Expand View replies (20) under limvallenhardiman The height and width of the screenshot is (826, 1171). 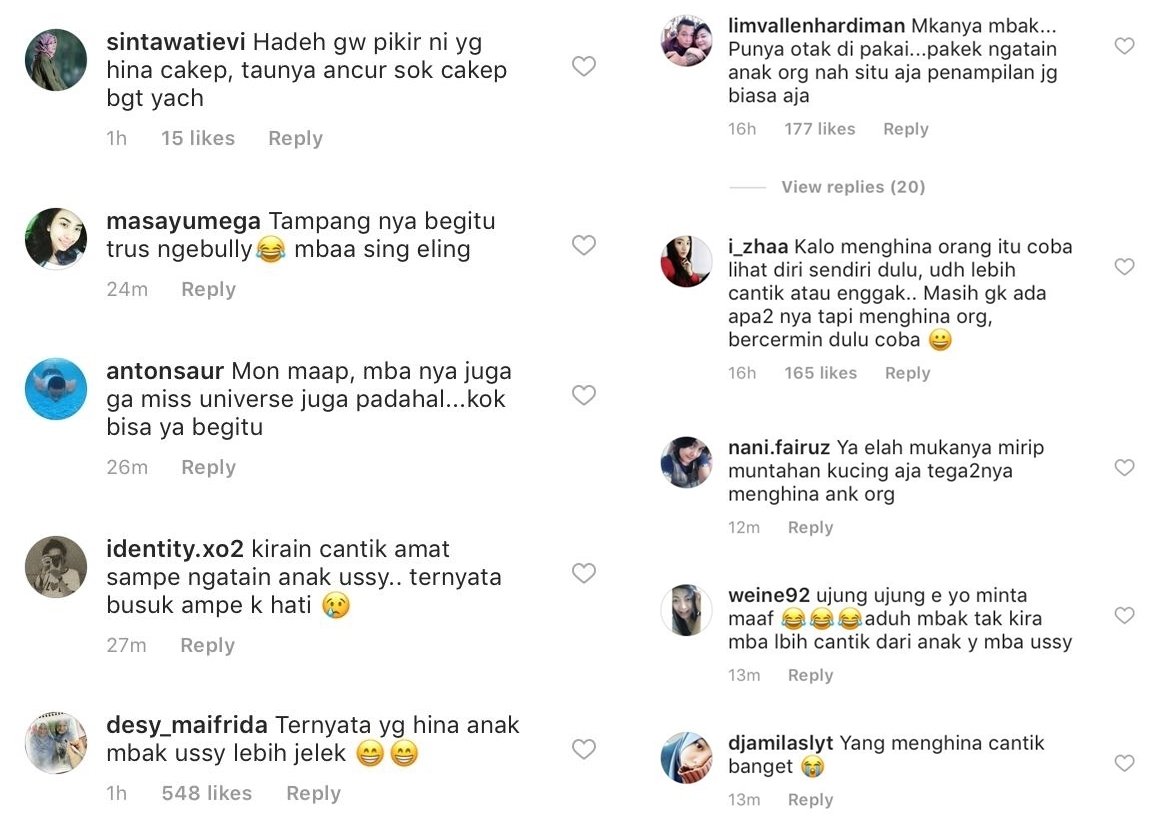pos(853,187)
